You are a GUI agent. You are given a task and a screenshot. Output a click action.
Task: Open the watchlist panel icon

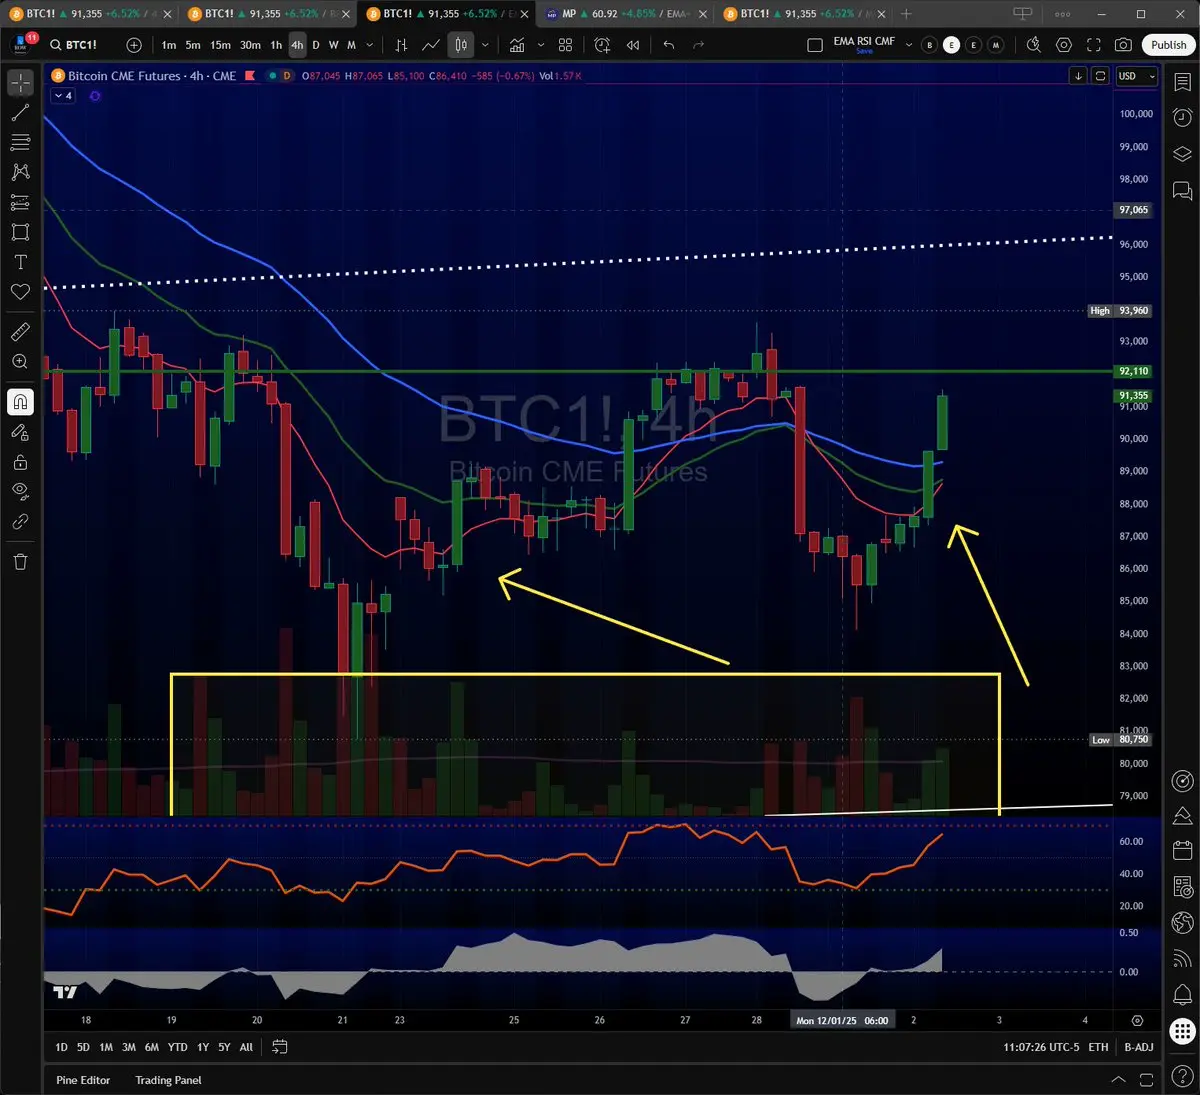tap(1182, 83)
